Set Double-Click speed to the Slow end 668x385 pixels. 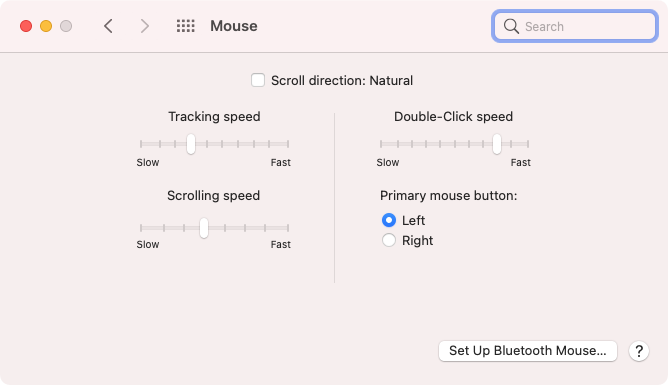[x=381, y=144]
